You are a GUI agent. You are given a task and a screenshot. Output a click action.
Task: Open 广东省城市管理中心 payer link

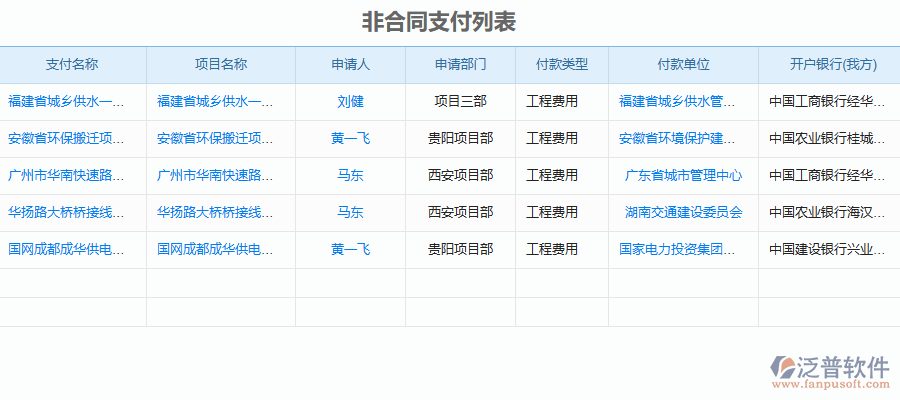pos(683,175)
